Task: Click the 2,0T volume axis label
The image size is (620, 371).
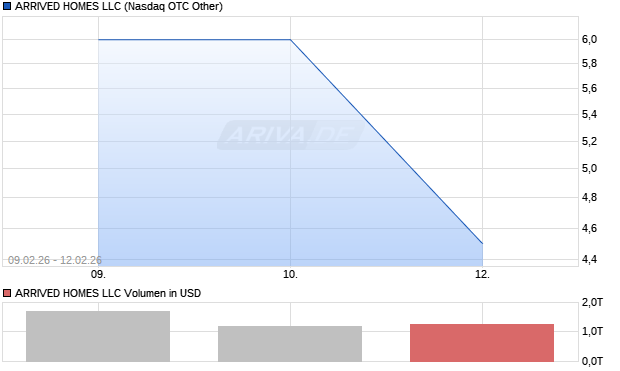Action: [x=592, y=303]
